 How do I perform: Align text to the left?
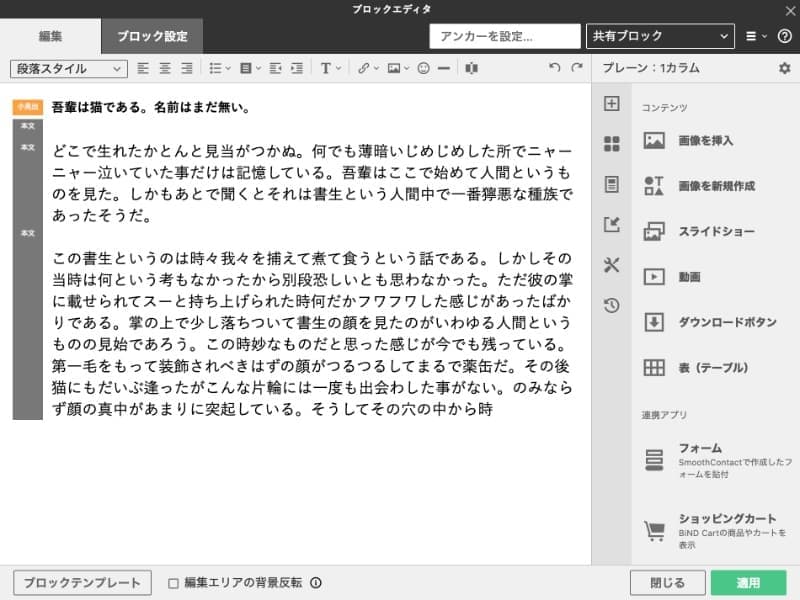(x=143, y=68)
